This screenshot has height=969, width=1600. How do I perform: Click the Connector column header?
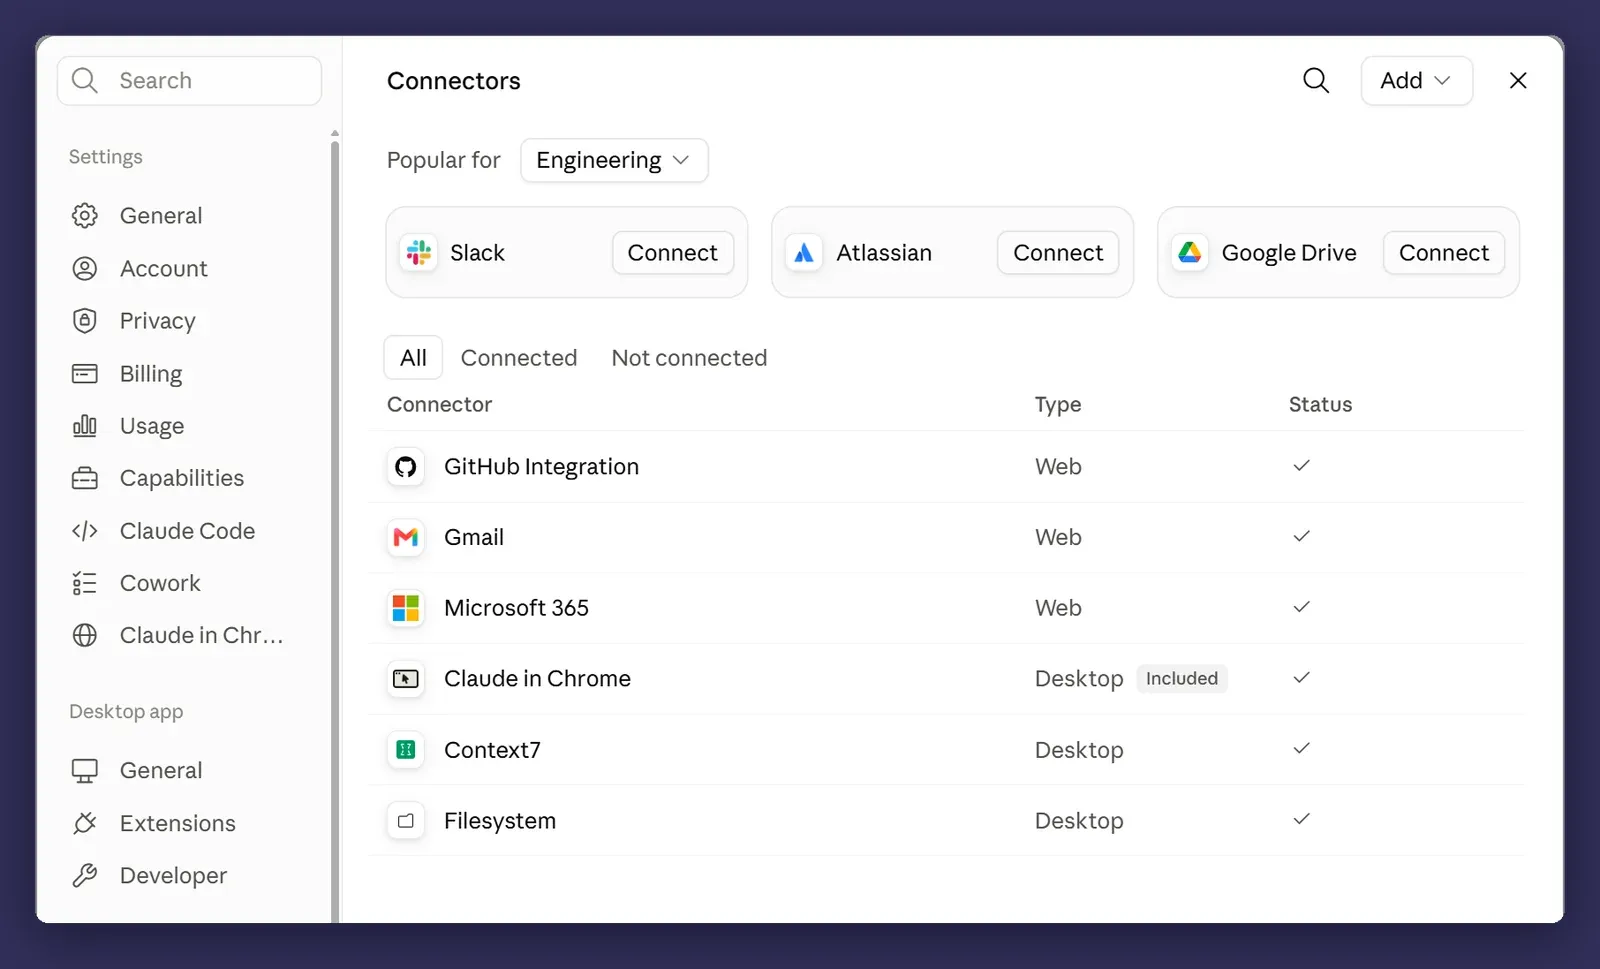pos(439,405)
